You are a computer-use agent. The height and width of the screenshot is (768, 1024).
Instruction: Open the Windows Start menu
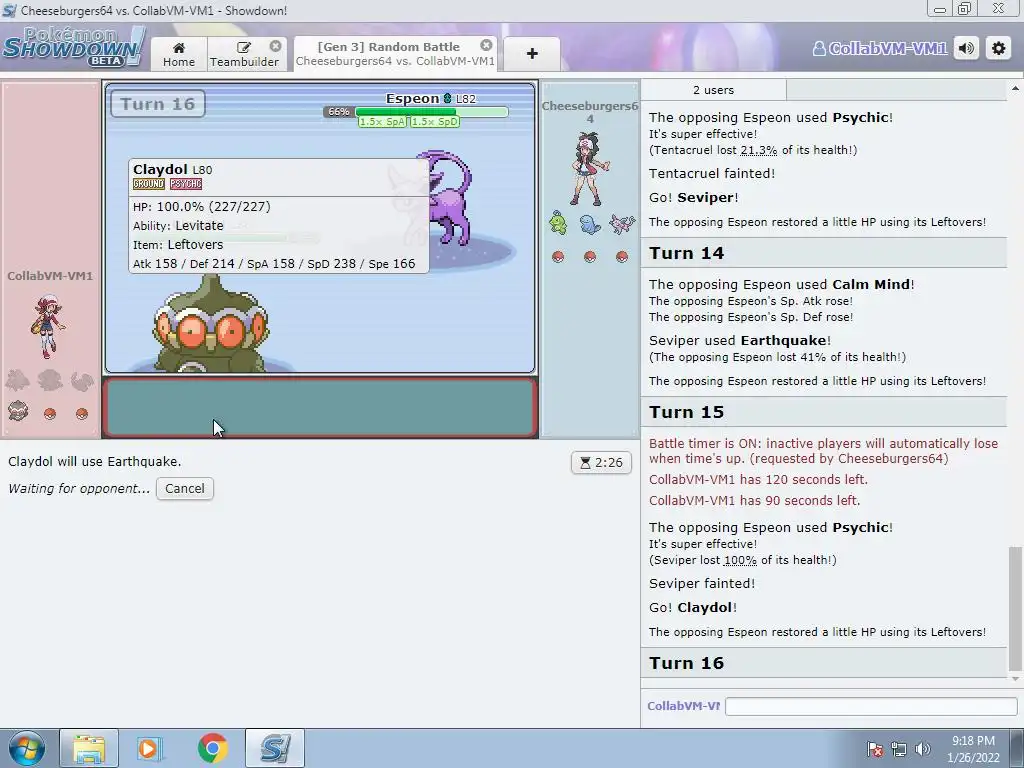click(26, 748)
